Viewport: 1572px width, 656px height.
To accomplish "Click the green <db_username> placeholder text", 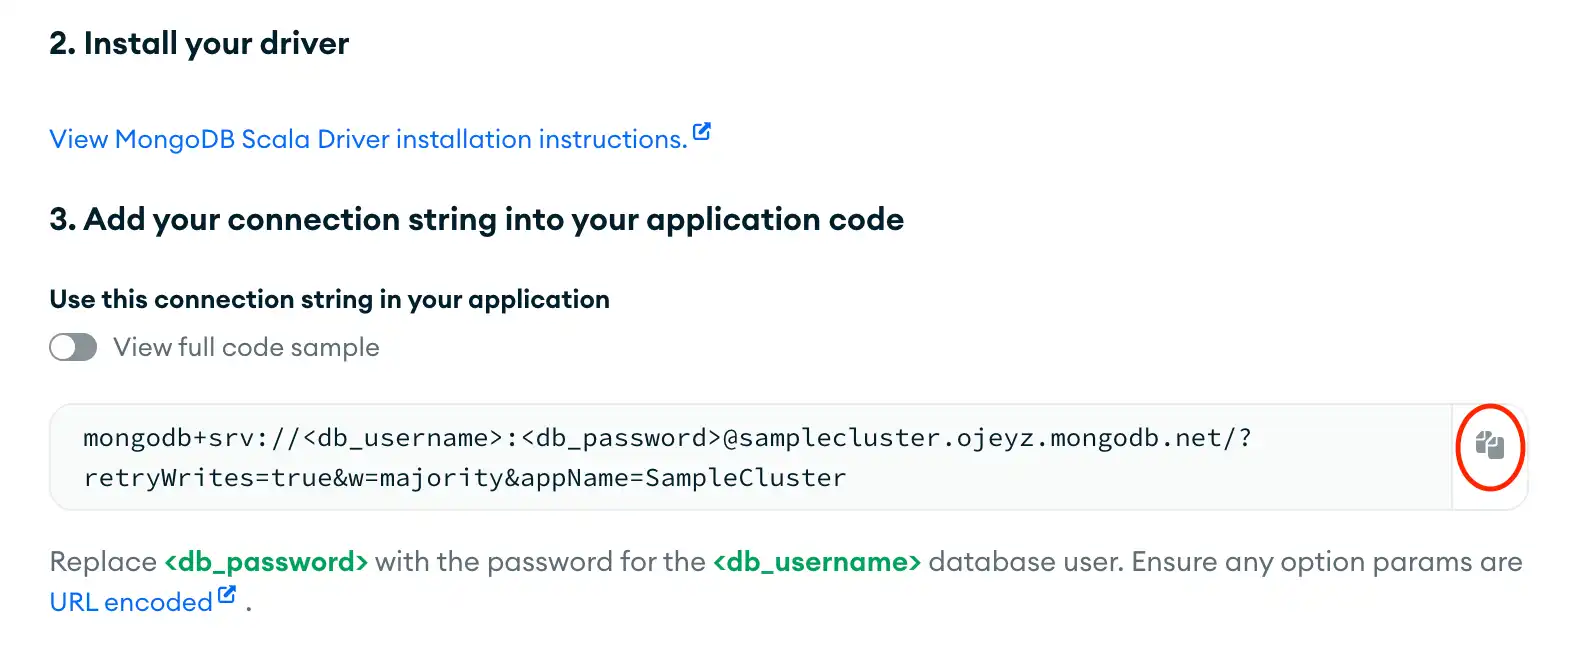I will (816, 562).
